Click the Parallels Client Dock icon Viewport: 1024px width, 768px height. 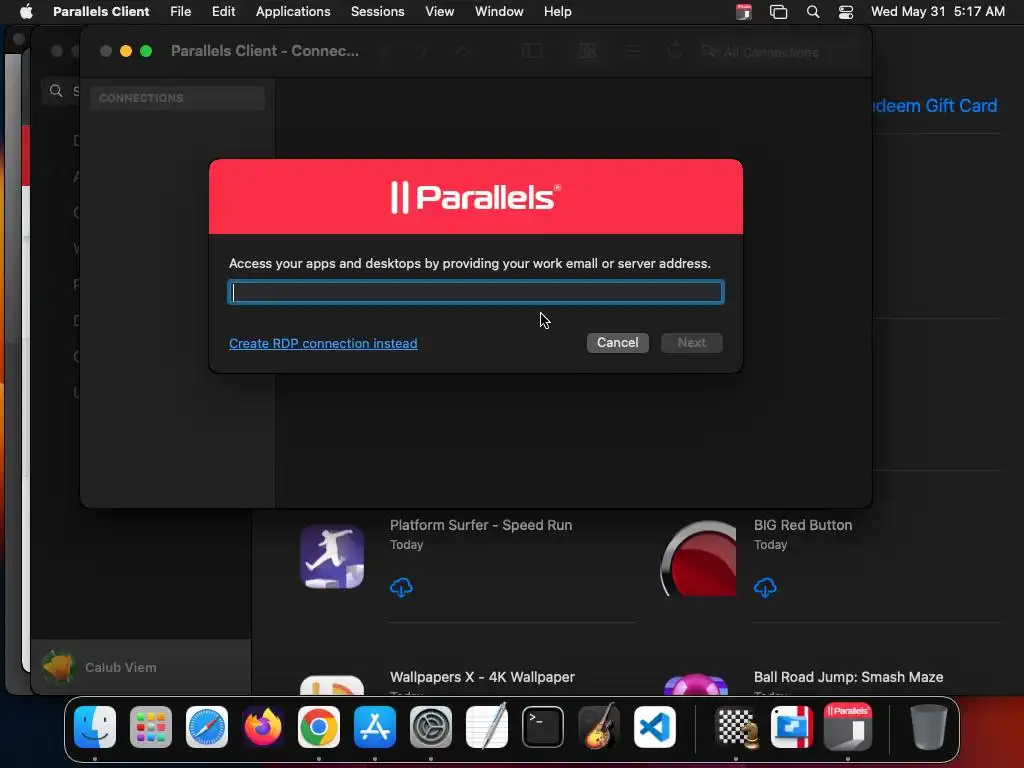tap(848, 726)
